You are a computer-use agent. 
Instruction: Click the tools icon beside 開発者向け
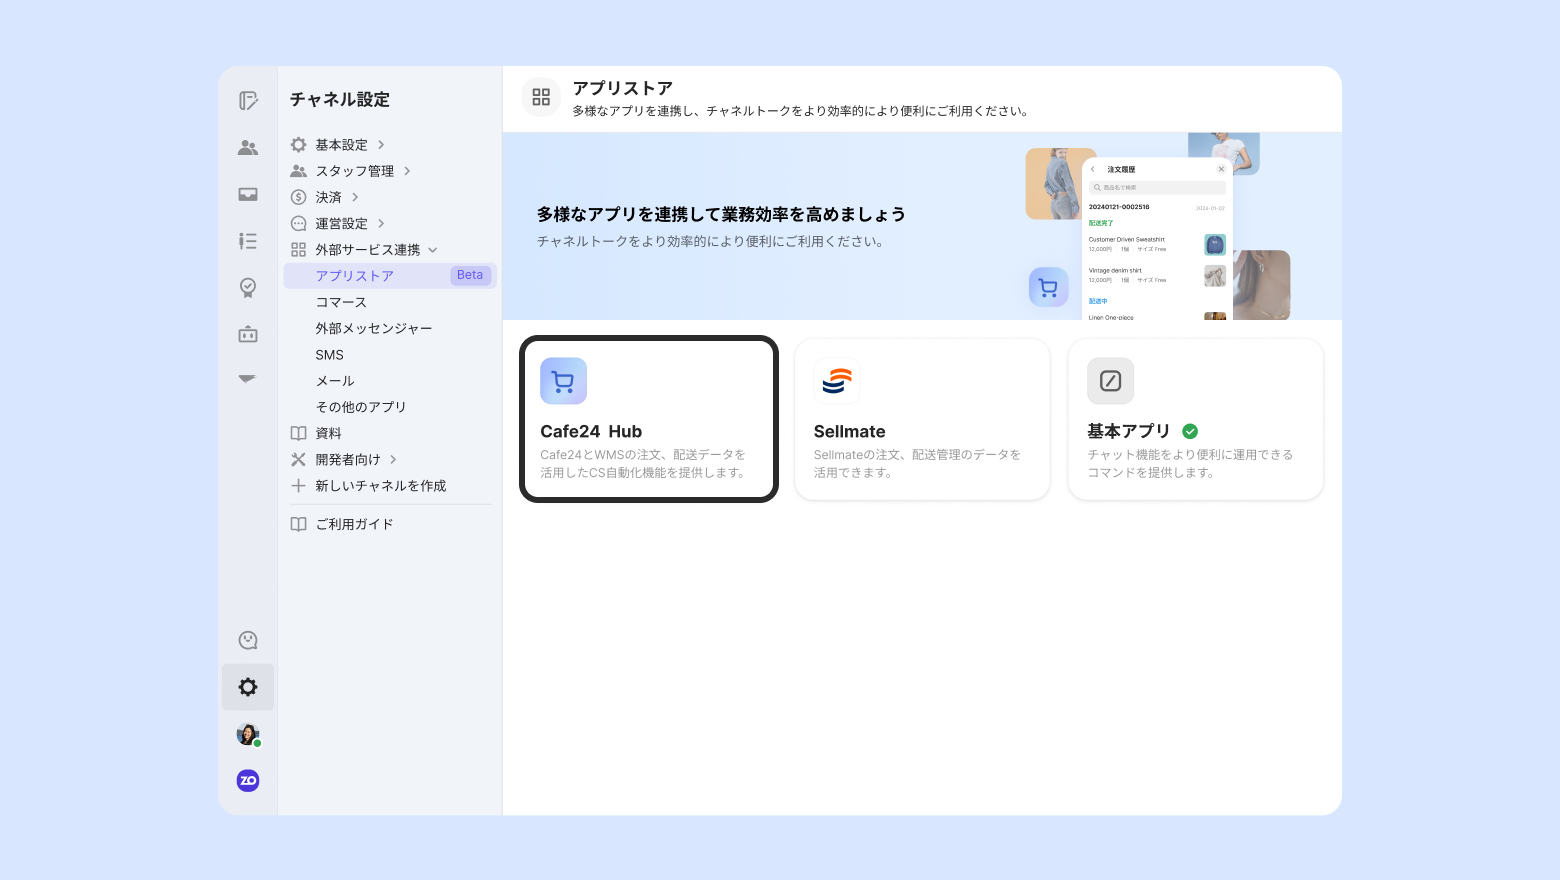tap(298, 459)
